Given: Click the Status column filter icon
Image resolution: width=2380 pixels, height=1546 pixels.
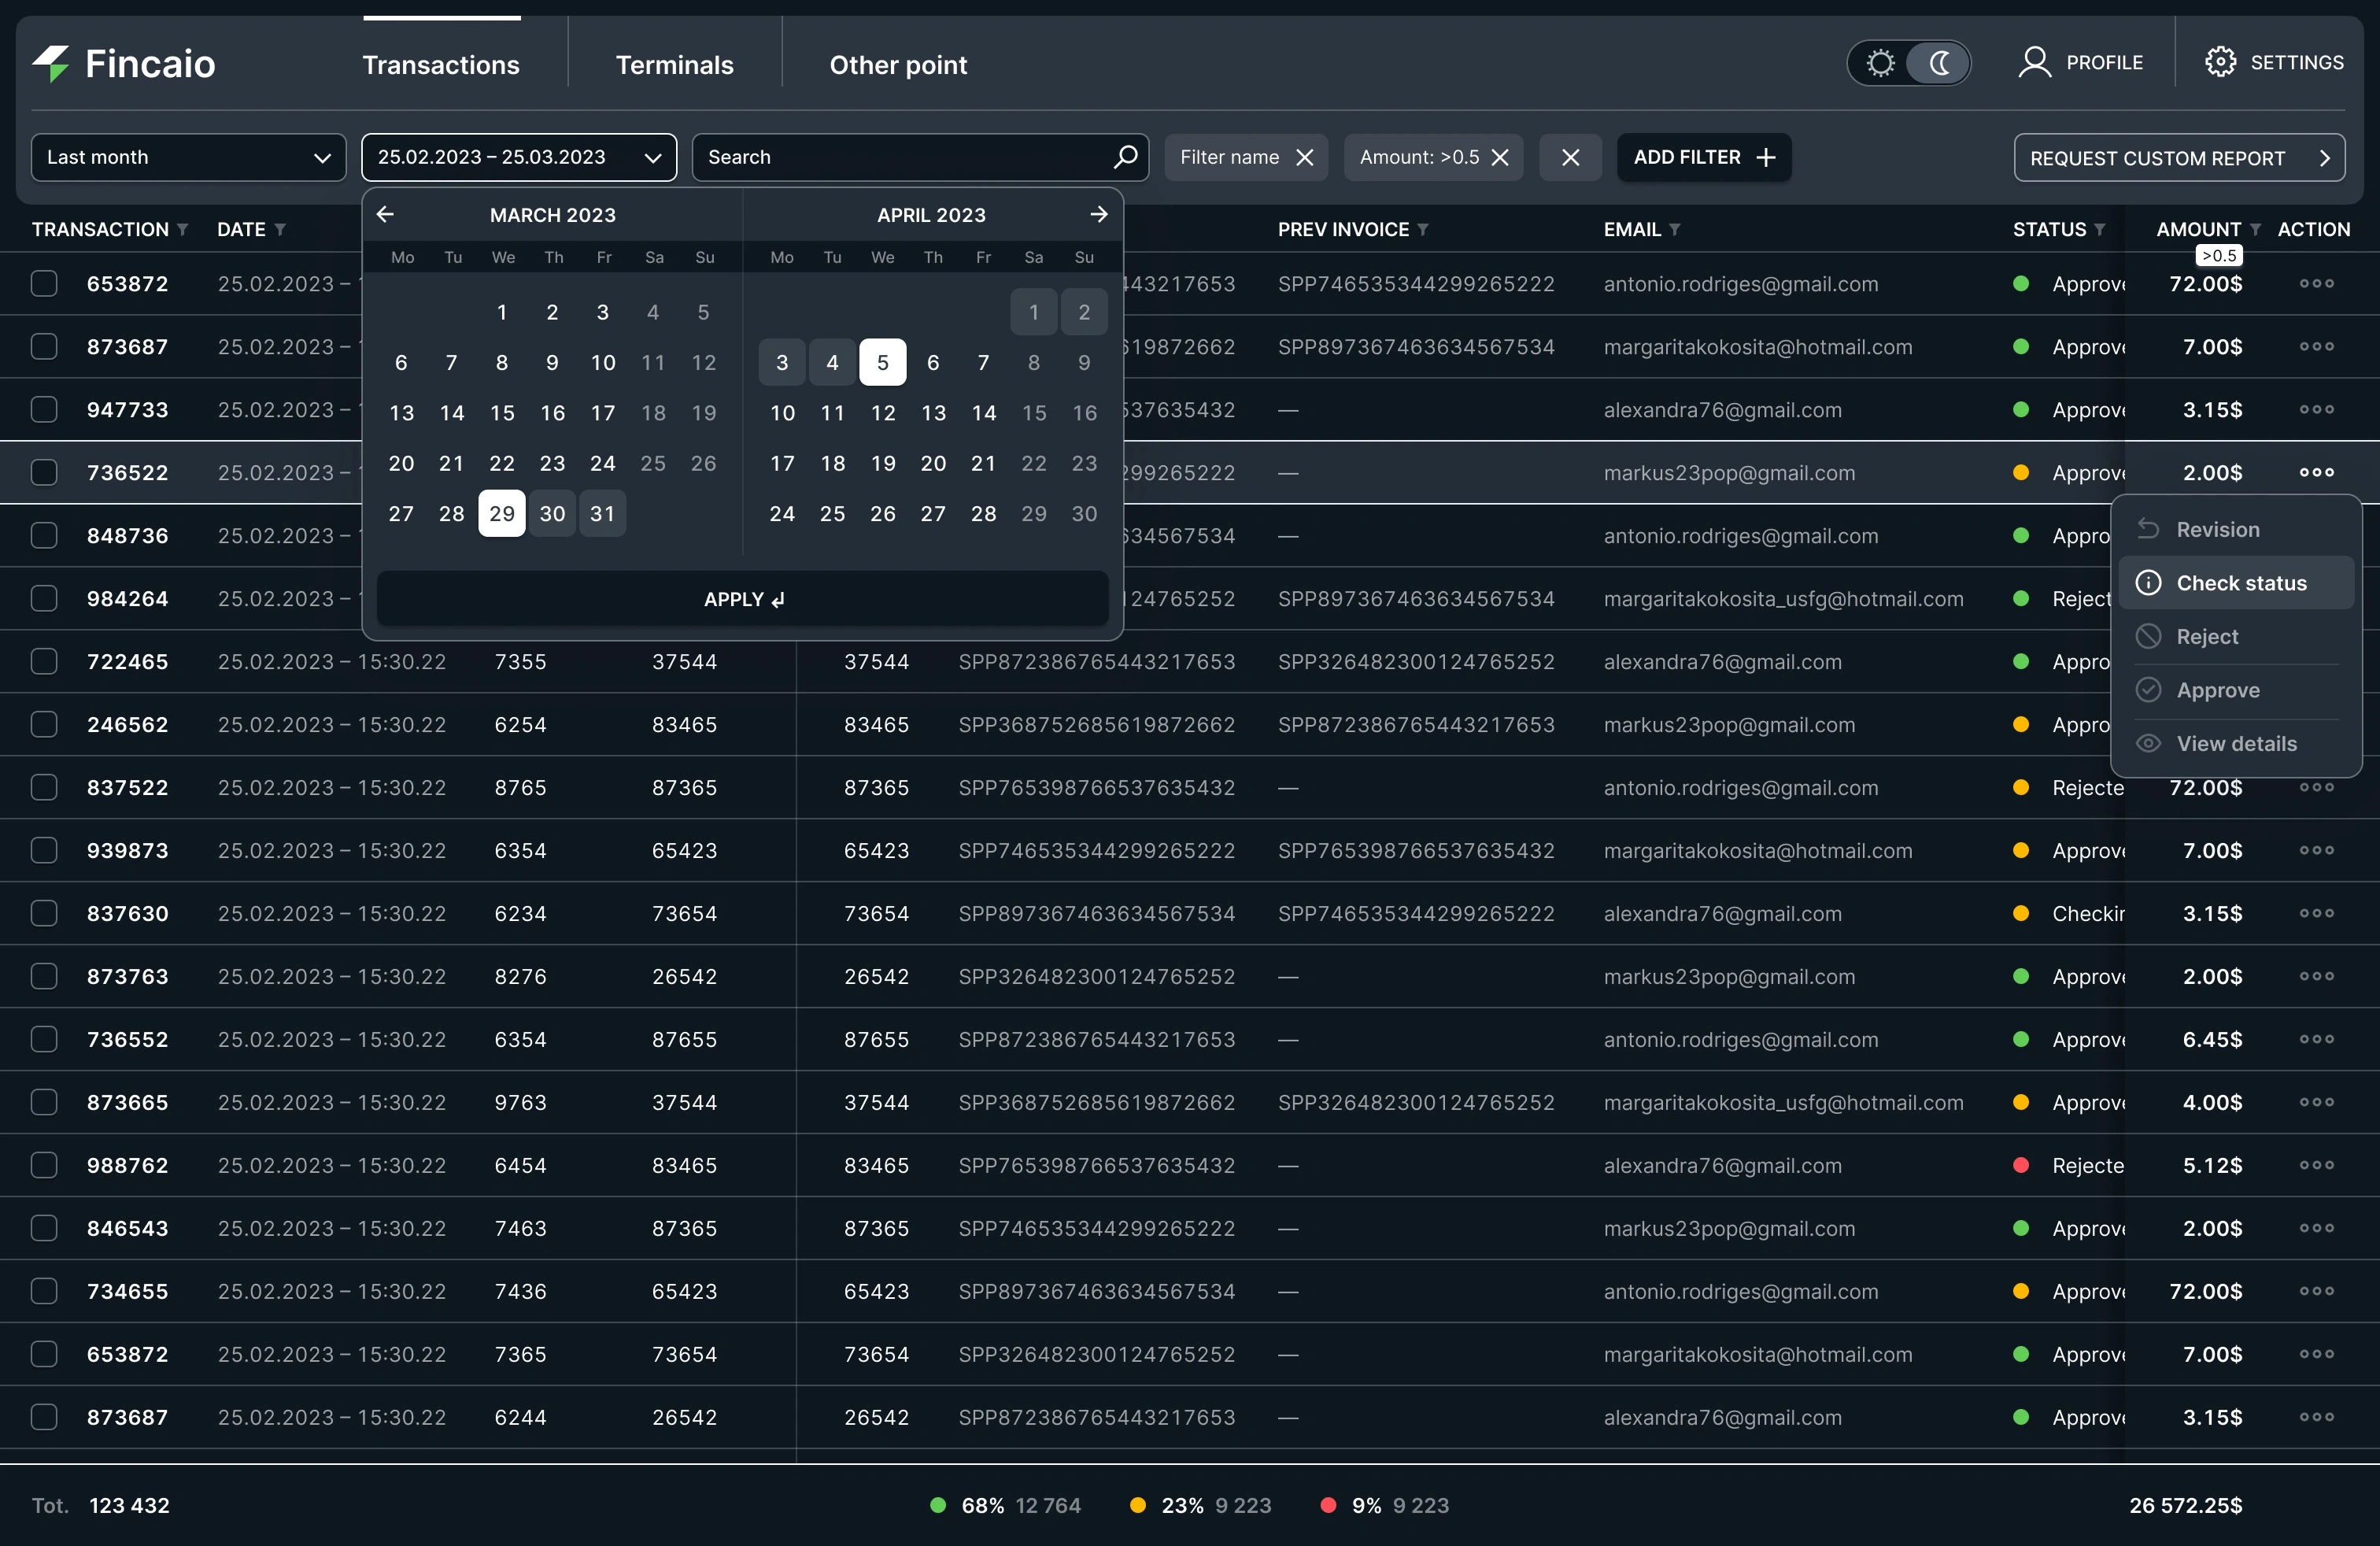Looking at the screenshot, I should click(2100, 230).
